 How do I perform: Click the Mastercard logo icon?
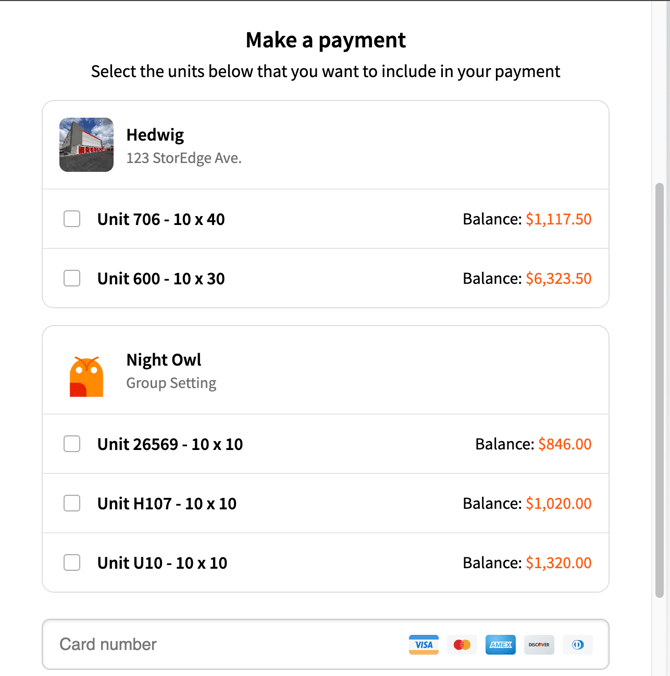click(462, 645)
